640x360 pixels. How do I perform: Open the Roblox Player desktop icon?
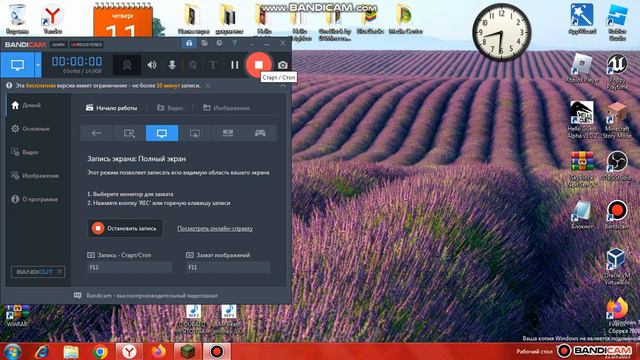pos(582,69)
